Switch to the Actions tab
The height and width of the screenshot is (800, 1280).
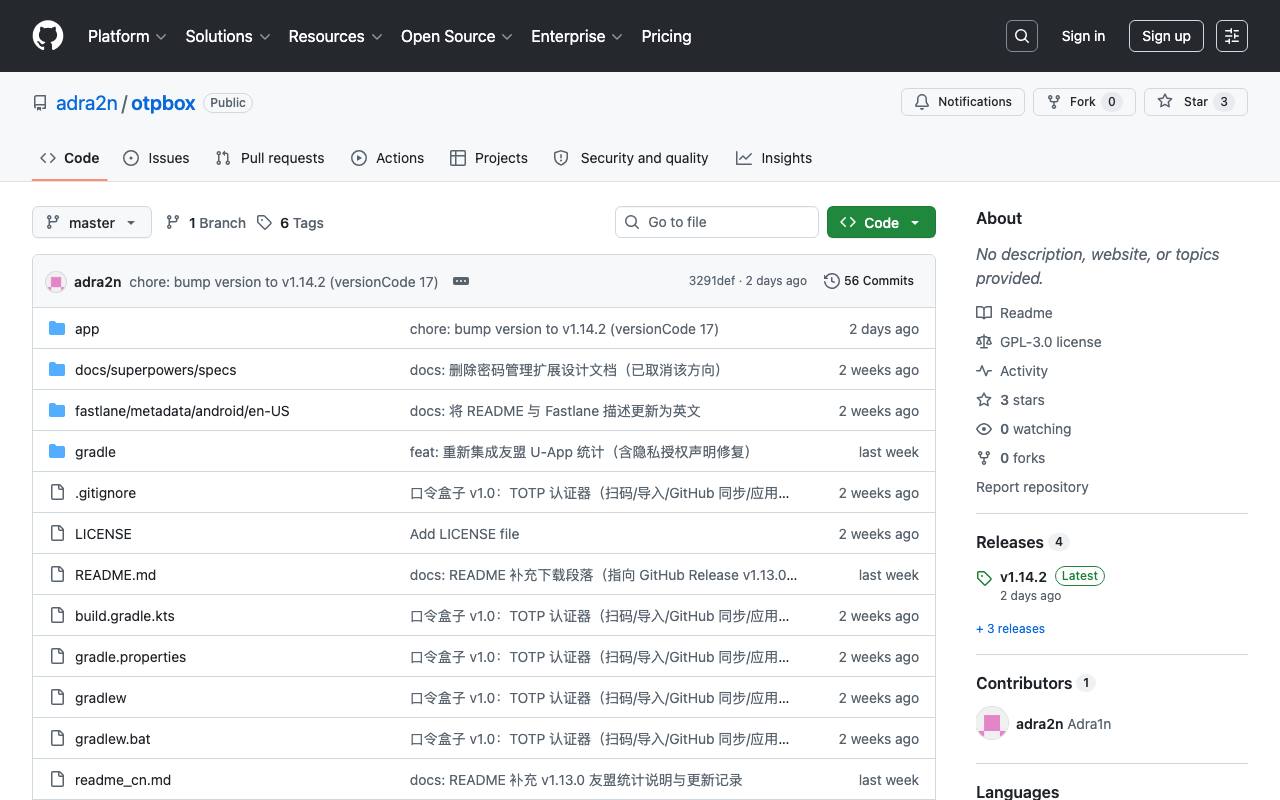388,158
